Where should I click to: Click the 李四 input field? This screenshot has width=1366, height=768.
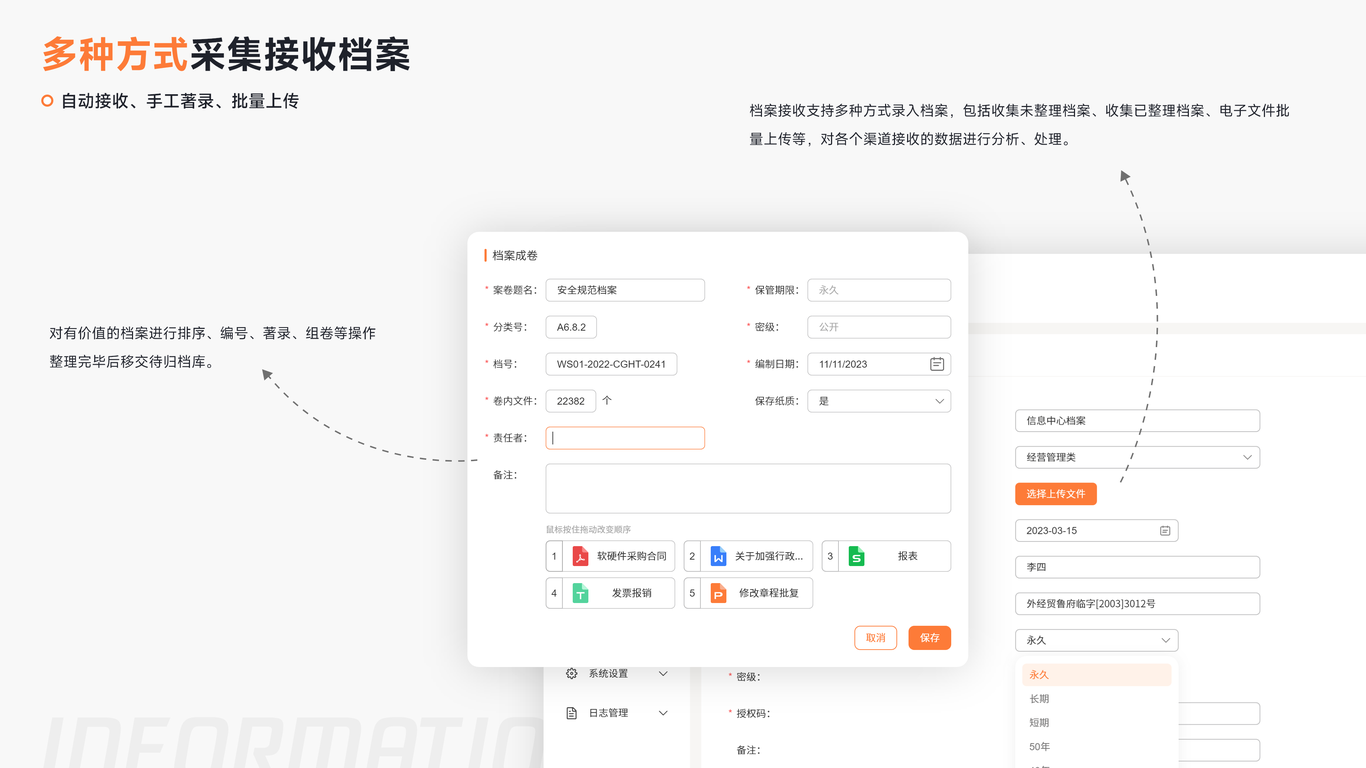click(1137, 567)
